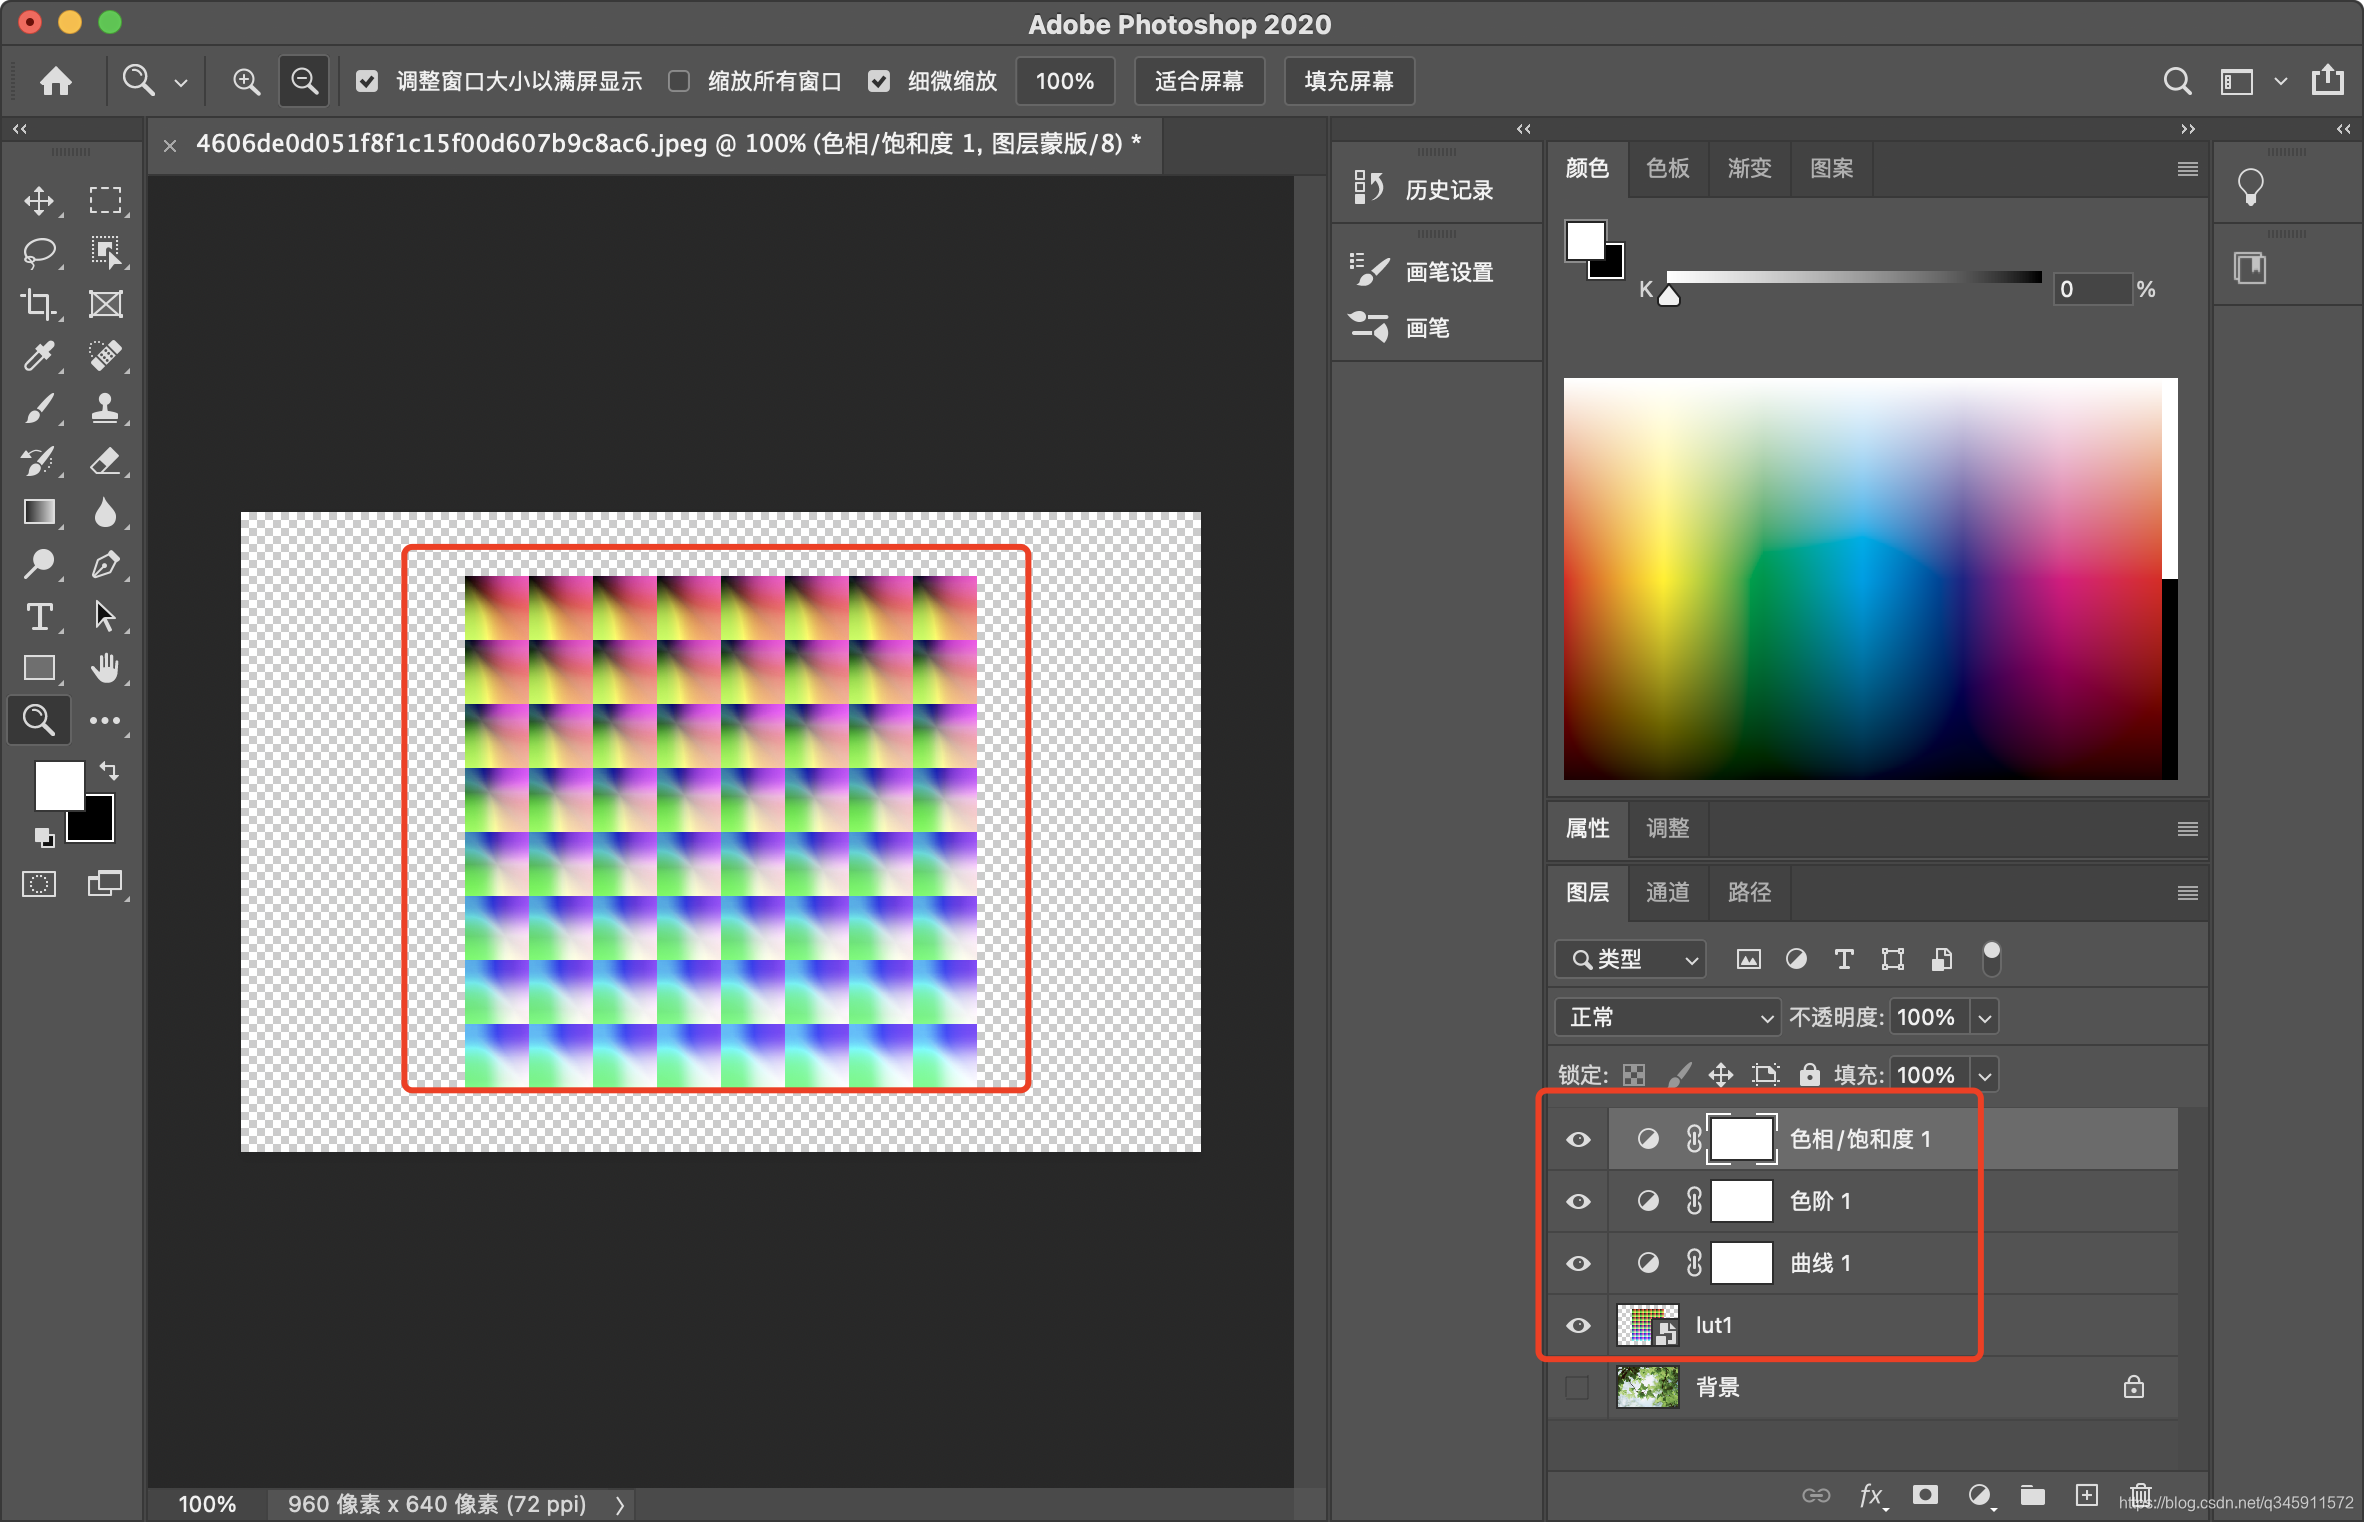Open the blend mode 正常 dropdown
This screenshot has width=2364, height=1522.
pos(1667,1017)
